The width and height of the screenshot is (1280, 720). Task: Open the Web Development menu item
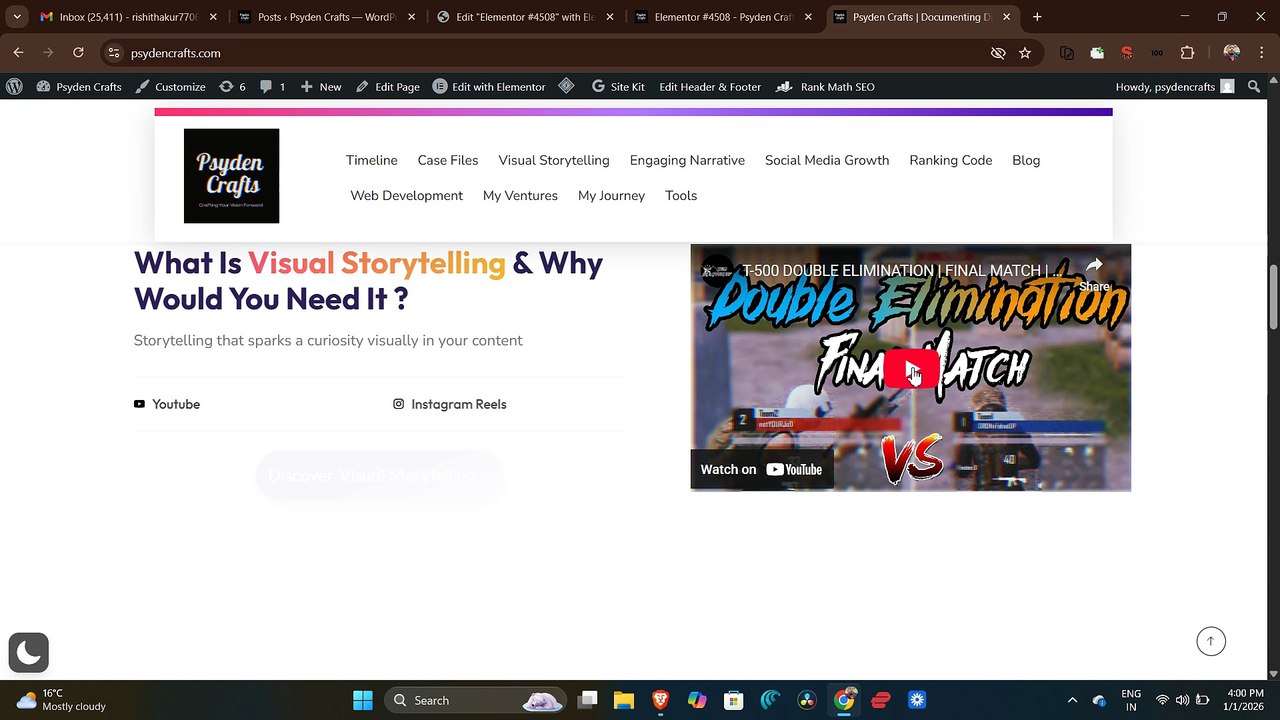(x=406, y=195)
